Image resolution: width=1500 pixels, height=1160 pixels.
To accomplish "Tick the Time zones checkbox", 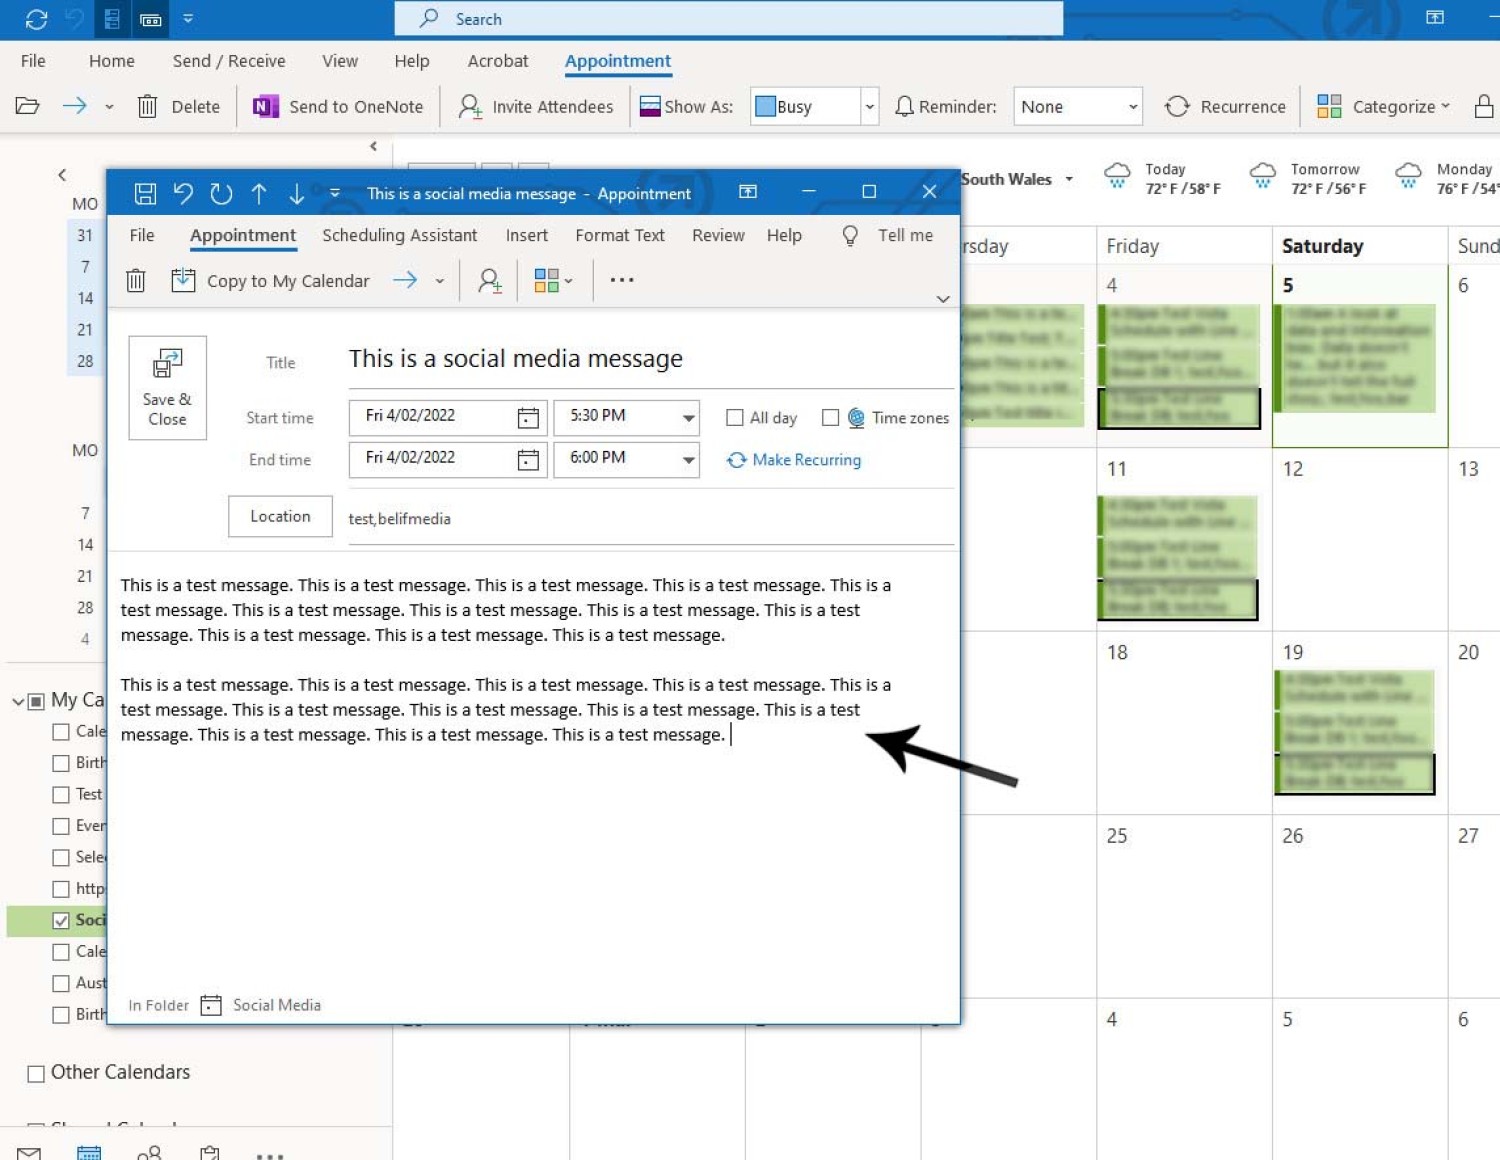I will (x=830, y=418).
